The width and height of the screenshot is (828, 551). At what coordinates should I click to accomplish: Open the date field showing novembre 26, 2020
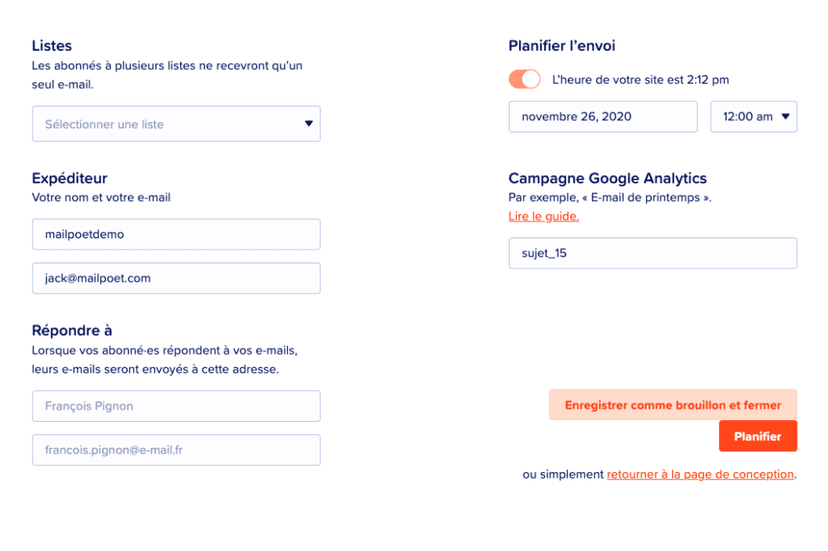602,116
